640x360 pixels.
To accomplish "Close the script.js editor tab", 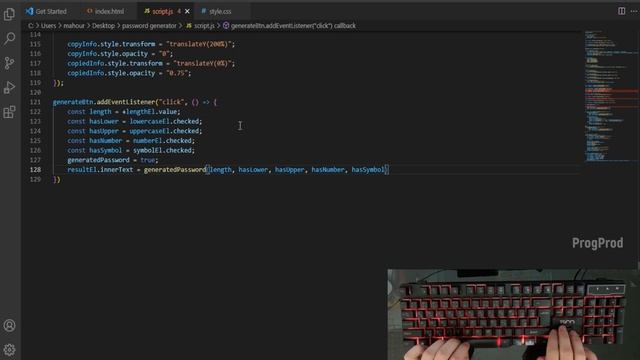I will click(187, 11).
